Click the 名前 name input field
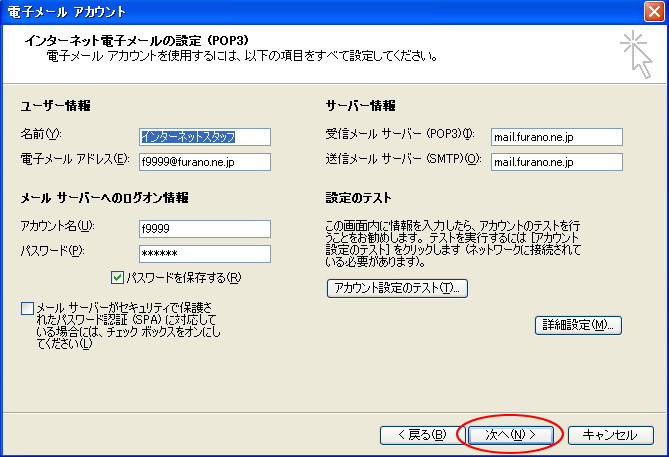 tap(205, 137)
